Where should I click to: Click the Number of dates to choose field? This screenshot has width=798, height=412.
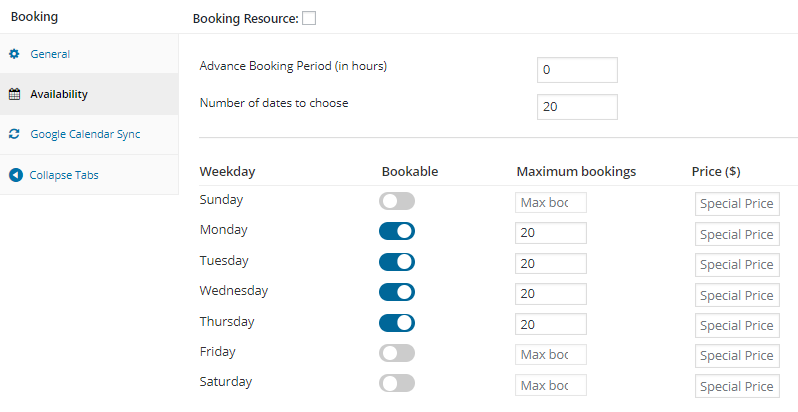tap(577, 107)
